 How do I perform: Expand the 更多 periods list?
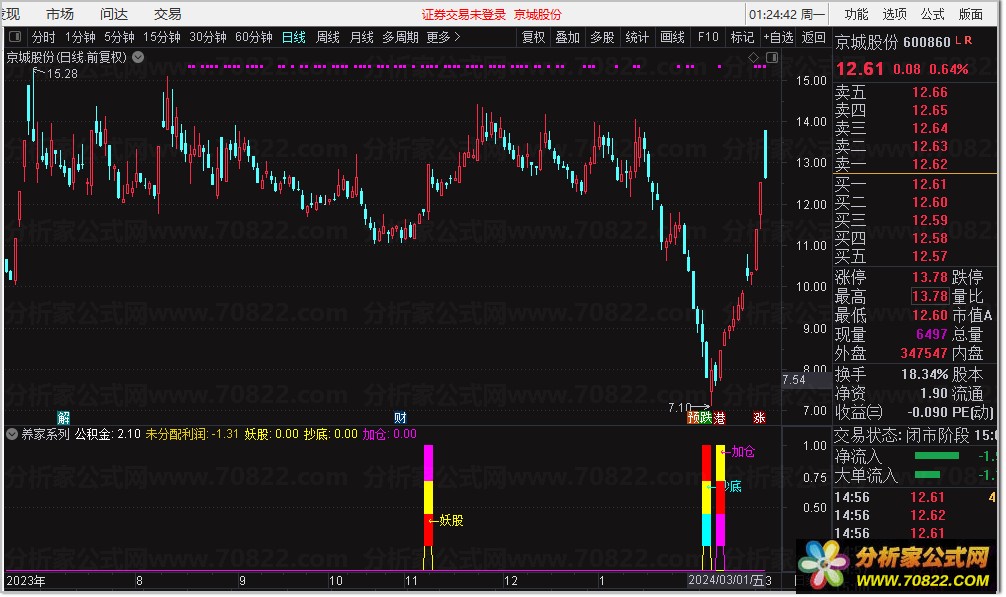click(x=443, y=37)
